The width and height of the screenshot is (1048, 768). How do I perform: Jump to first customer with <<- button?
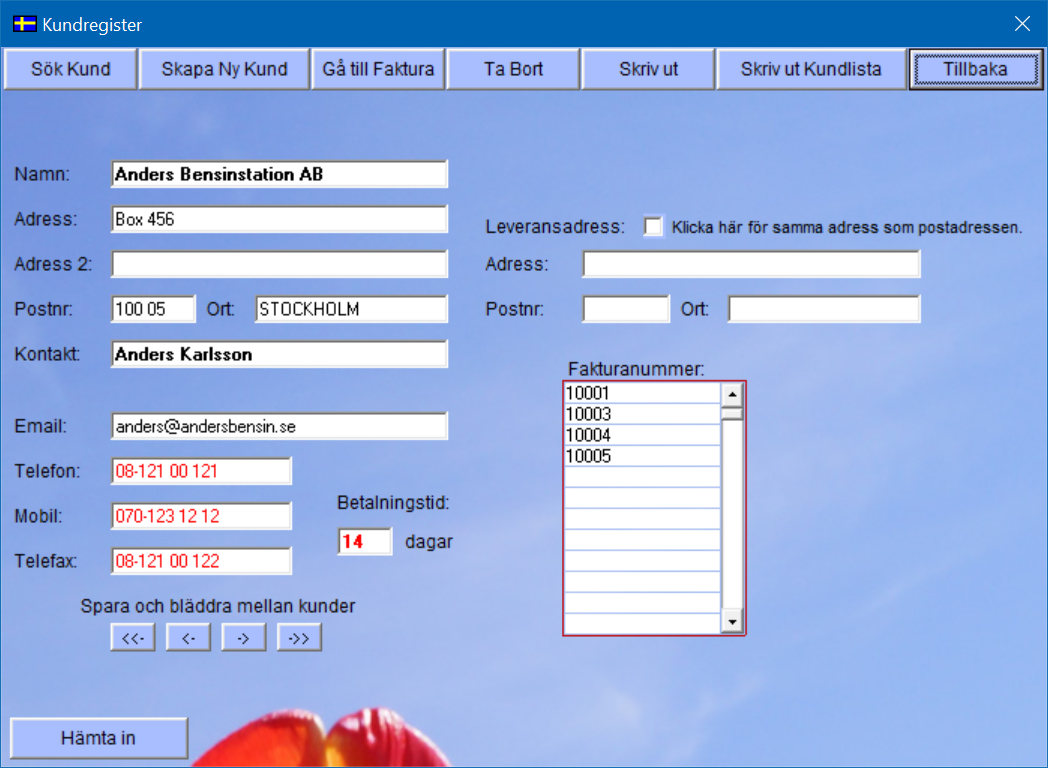click(x=133, y=637)
